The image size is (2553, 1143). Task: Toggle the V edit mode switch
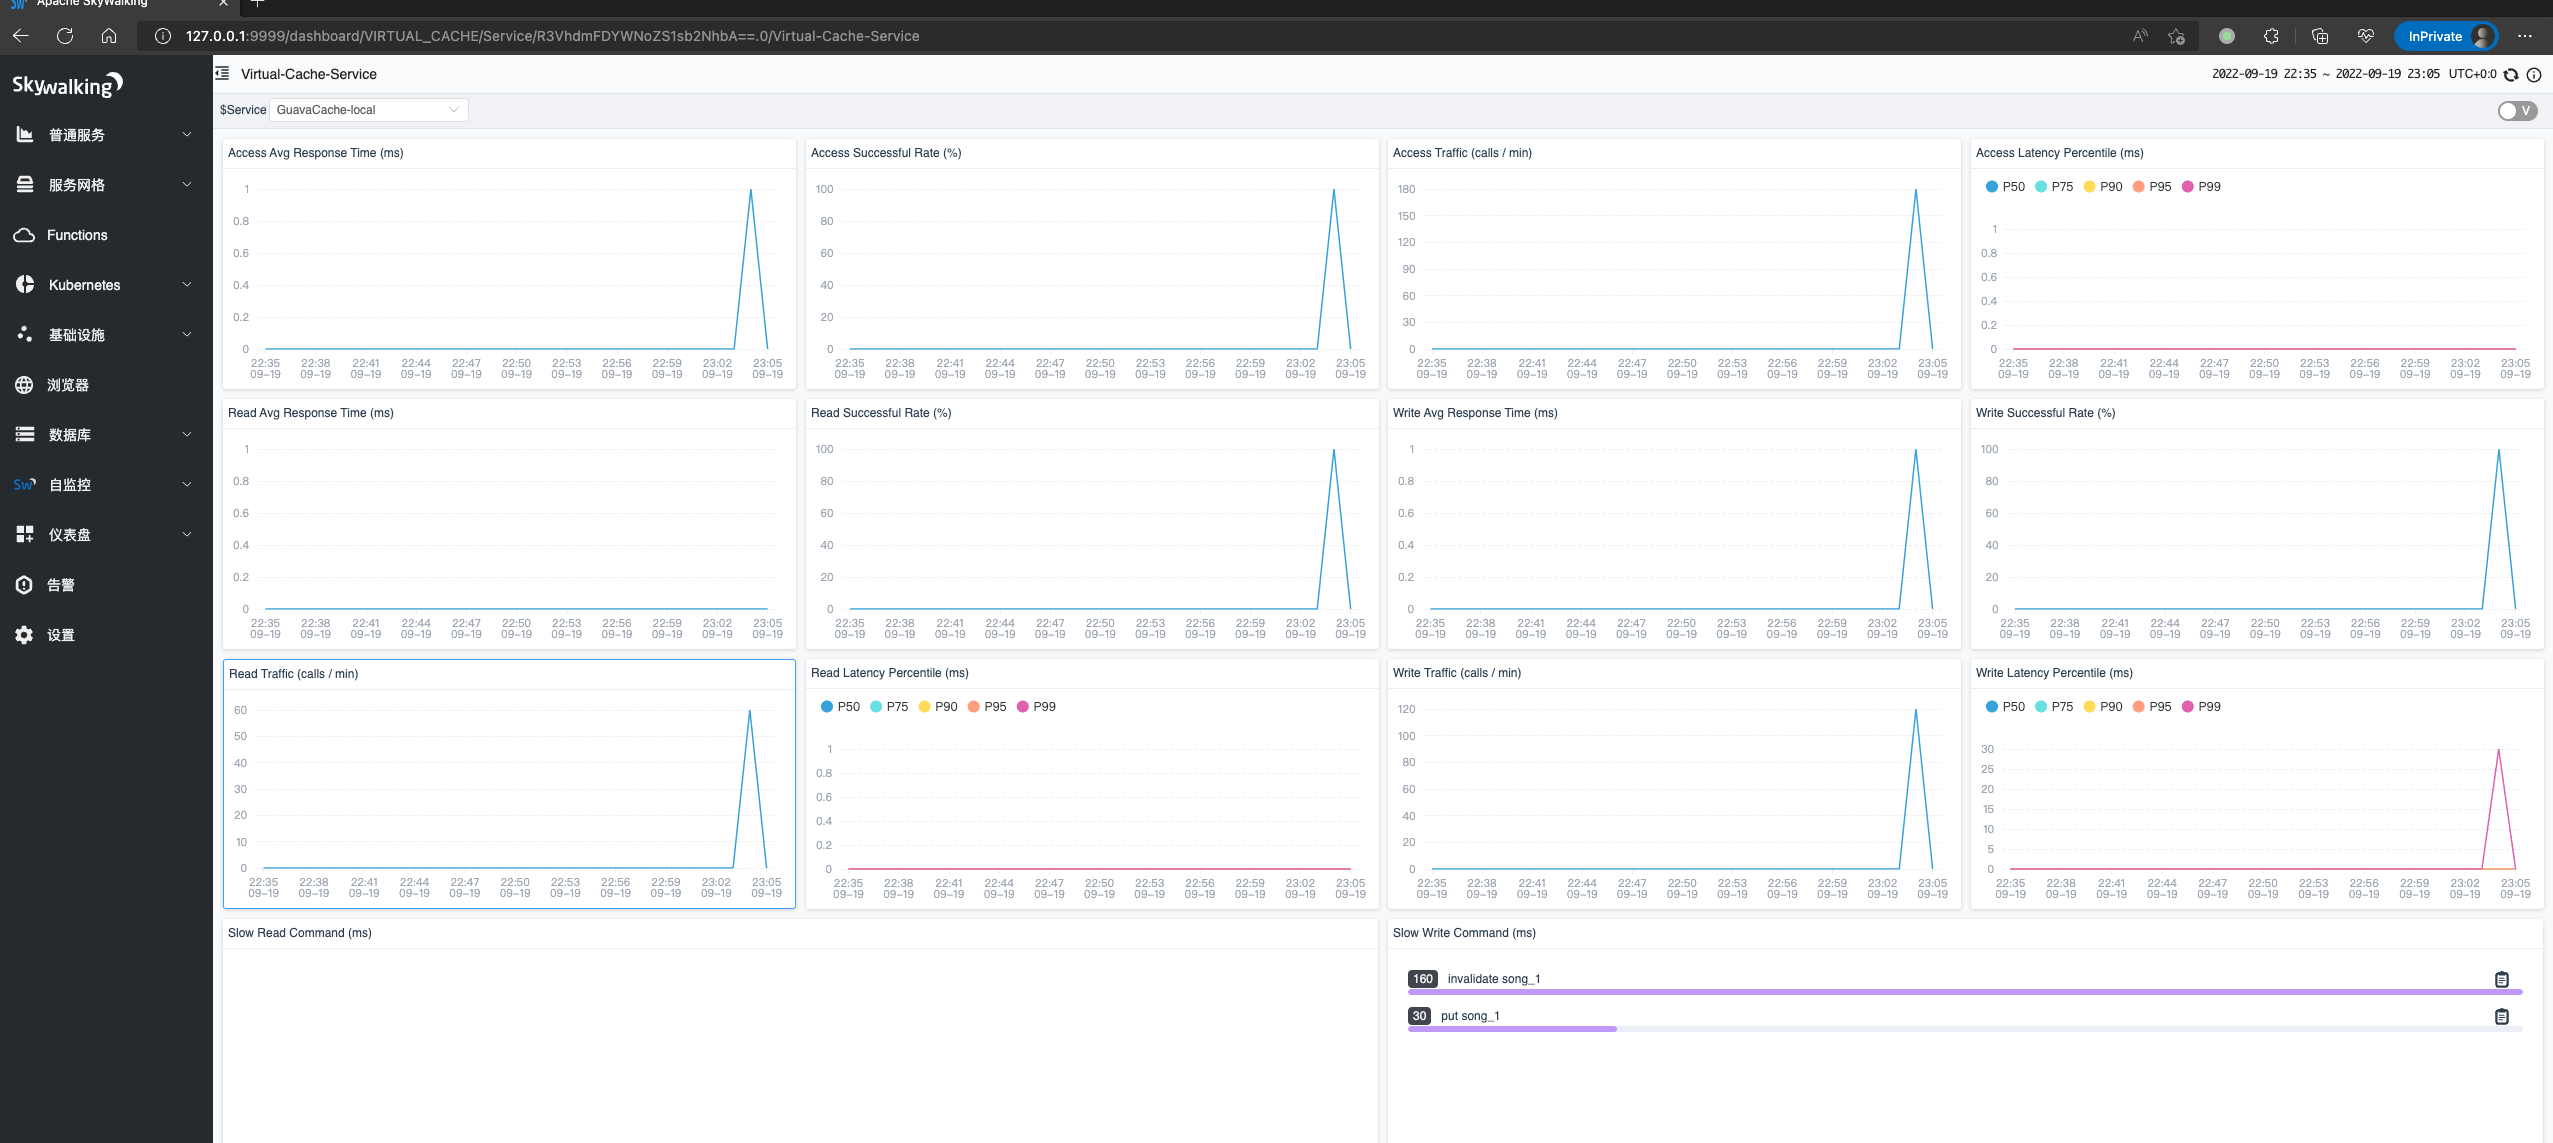[x=2516, y=111]
